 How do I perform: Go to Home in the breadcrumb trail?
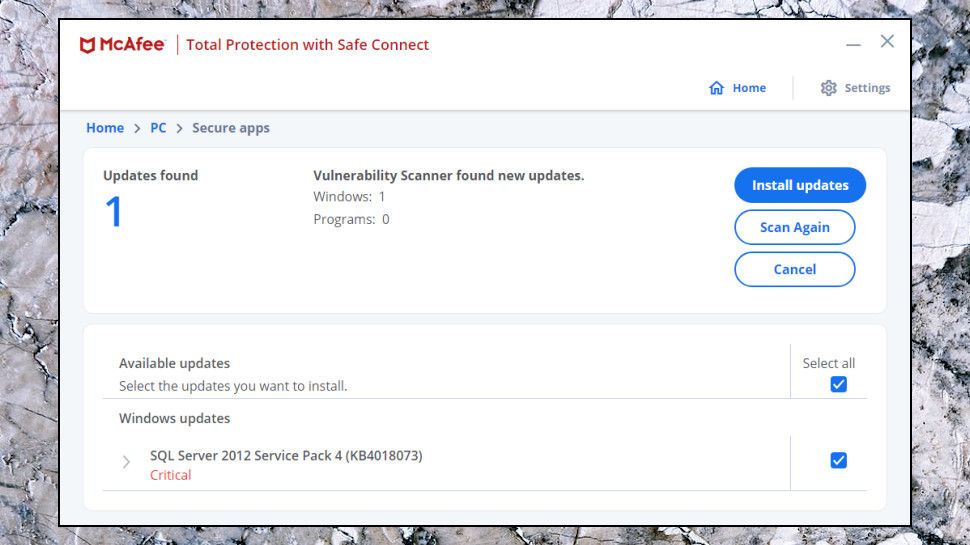point(105,128)
